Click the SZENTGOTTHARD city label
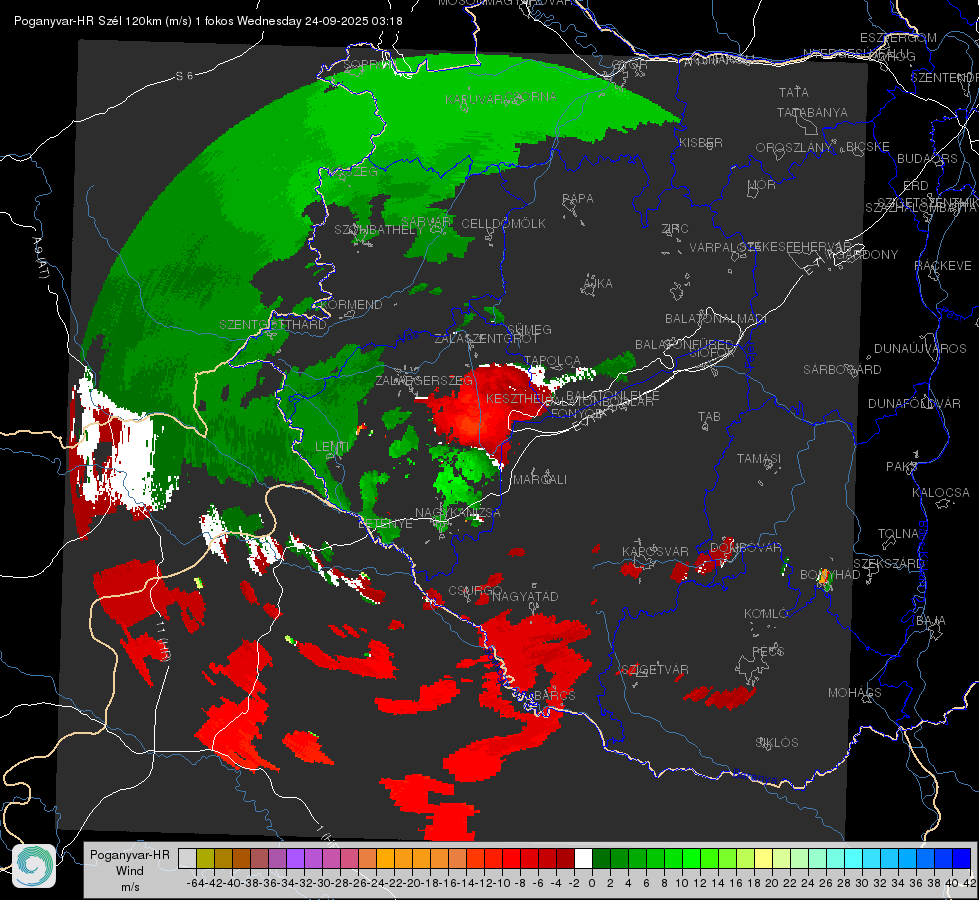 point(273,325)
